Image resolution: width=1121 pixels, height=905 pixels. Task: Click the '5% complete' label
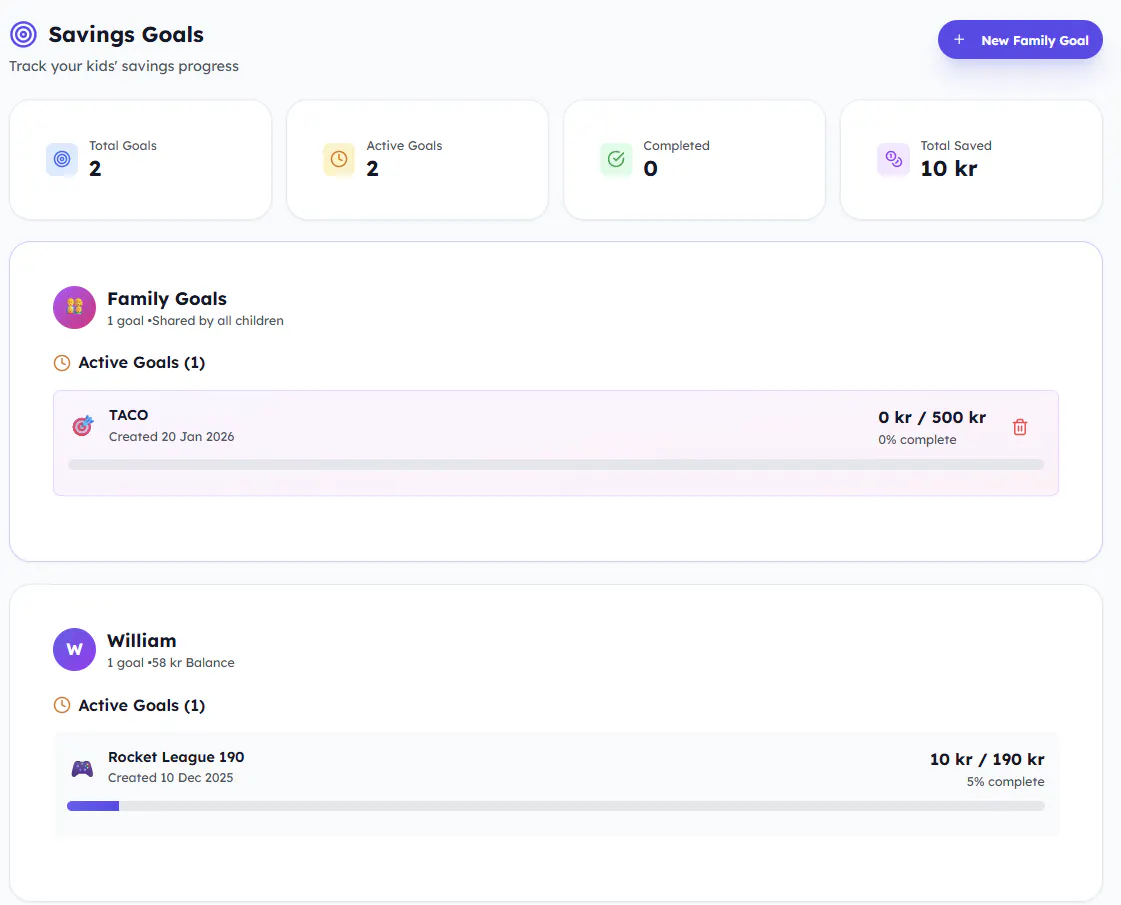tap(1005, 782)
